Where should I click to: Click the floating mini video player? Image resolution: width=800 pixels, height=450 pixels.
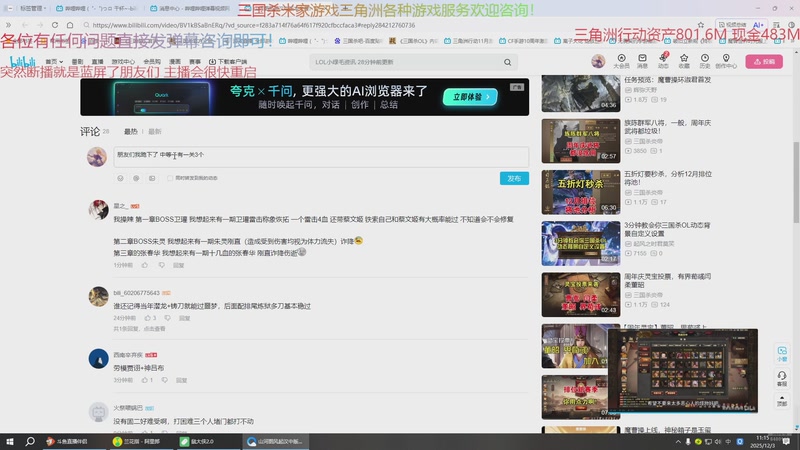tap(683, 370)
